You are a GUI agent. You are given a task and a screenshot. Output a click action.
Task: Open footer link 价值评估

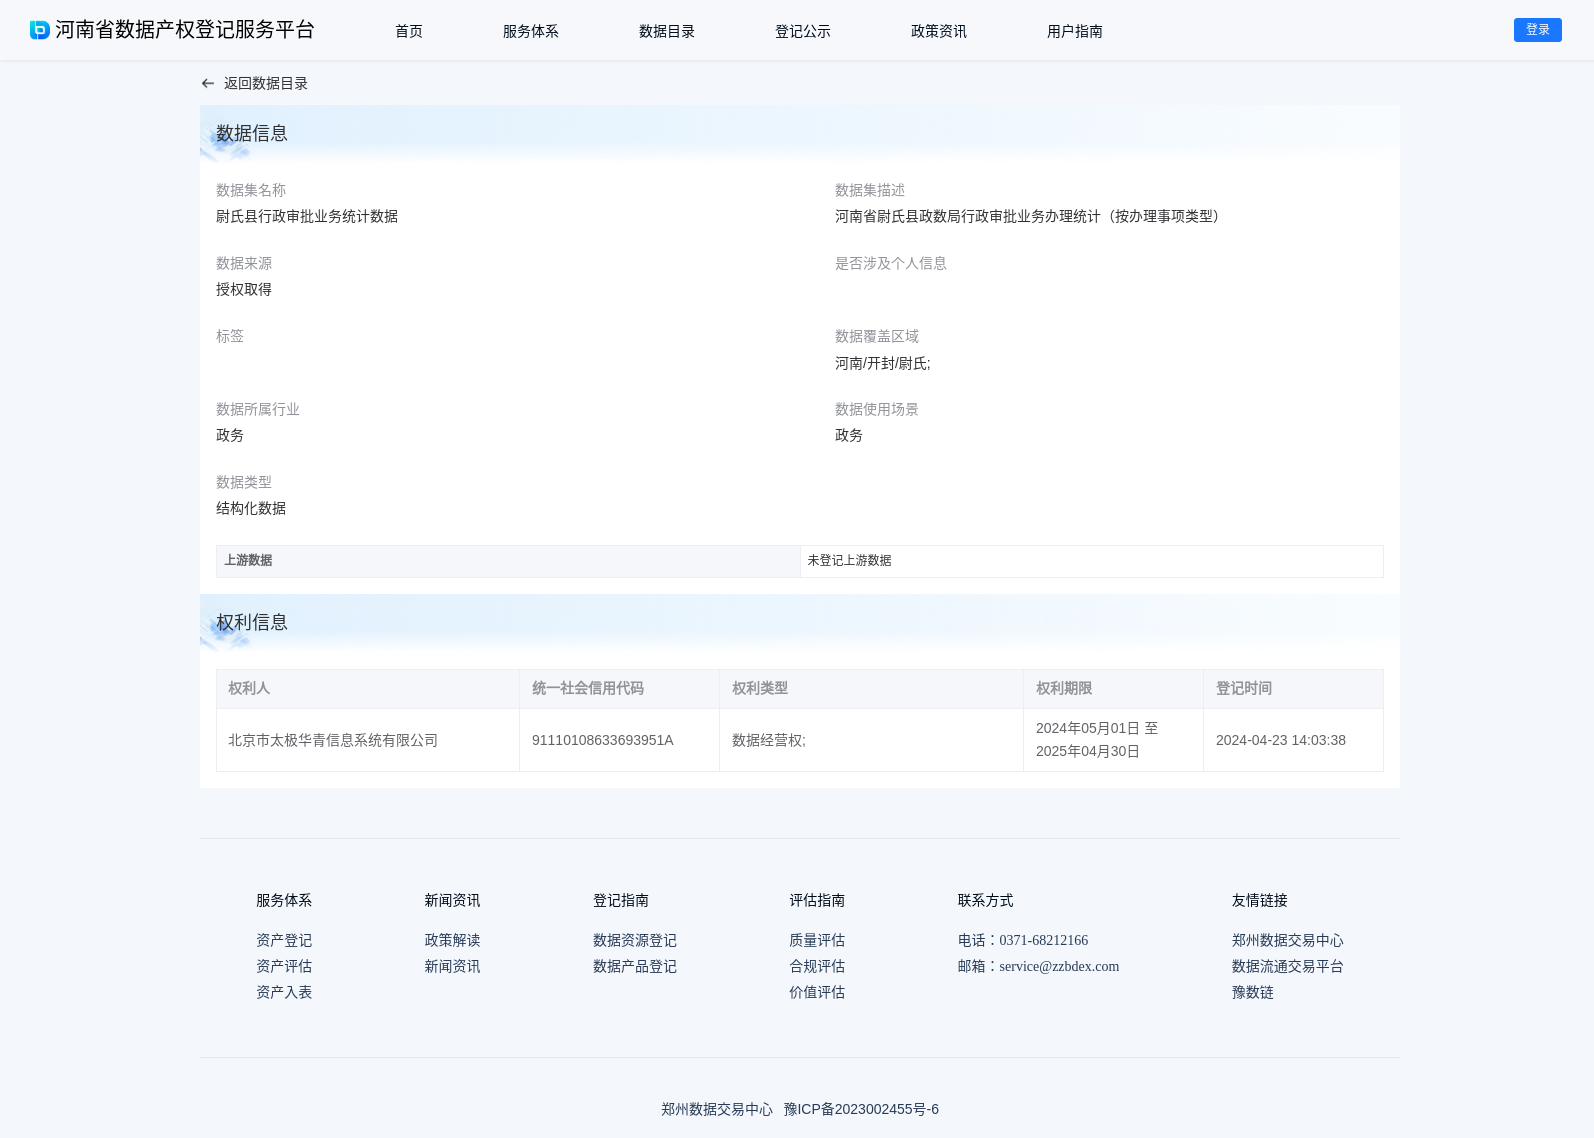pos(817,992)
